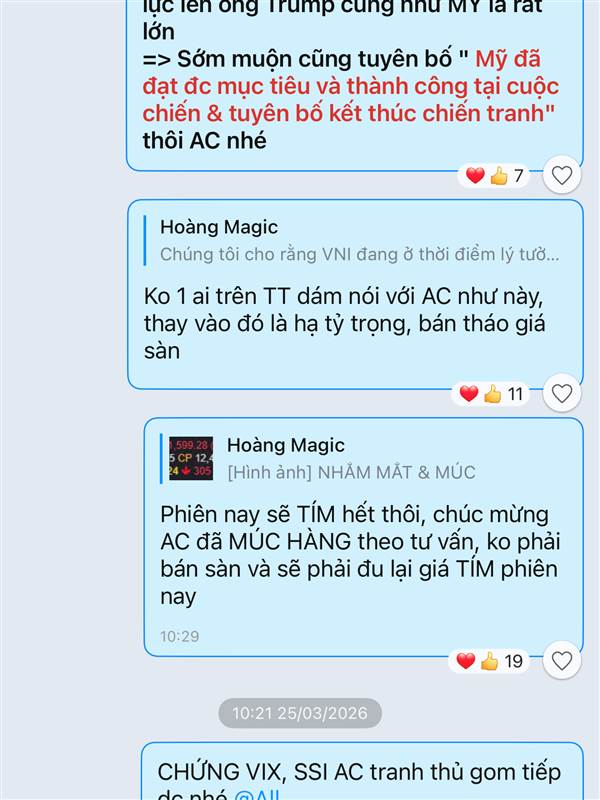Select the red heart emoji in the 11-reaction pill
This screenshot has width=600, height=800.
pos(469,394)
